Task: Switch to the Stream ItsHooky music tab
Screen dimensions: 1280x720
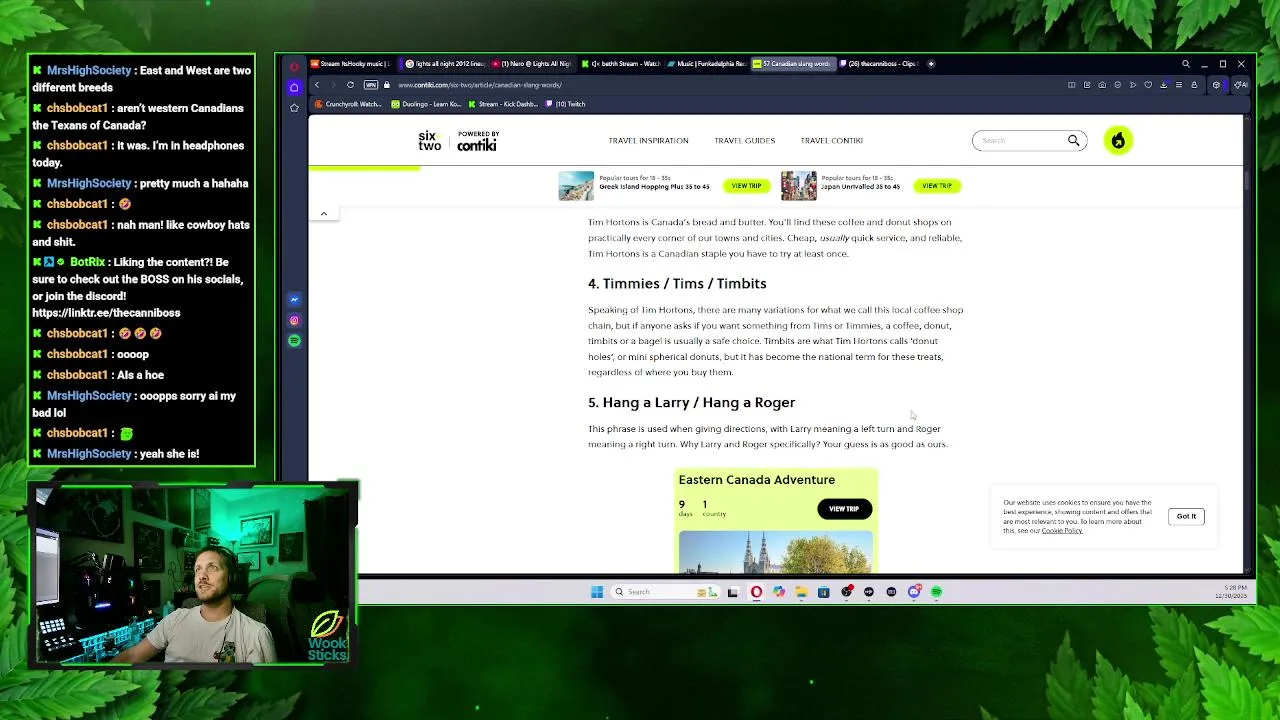Action: (x=349, y=64)
